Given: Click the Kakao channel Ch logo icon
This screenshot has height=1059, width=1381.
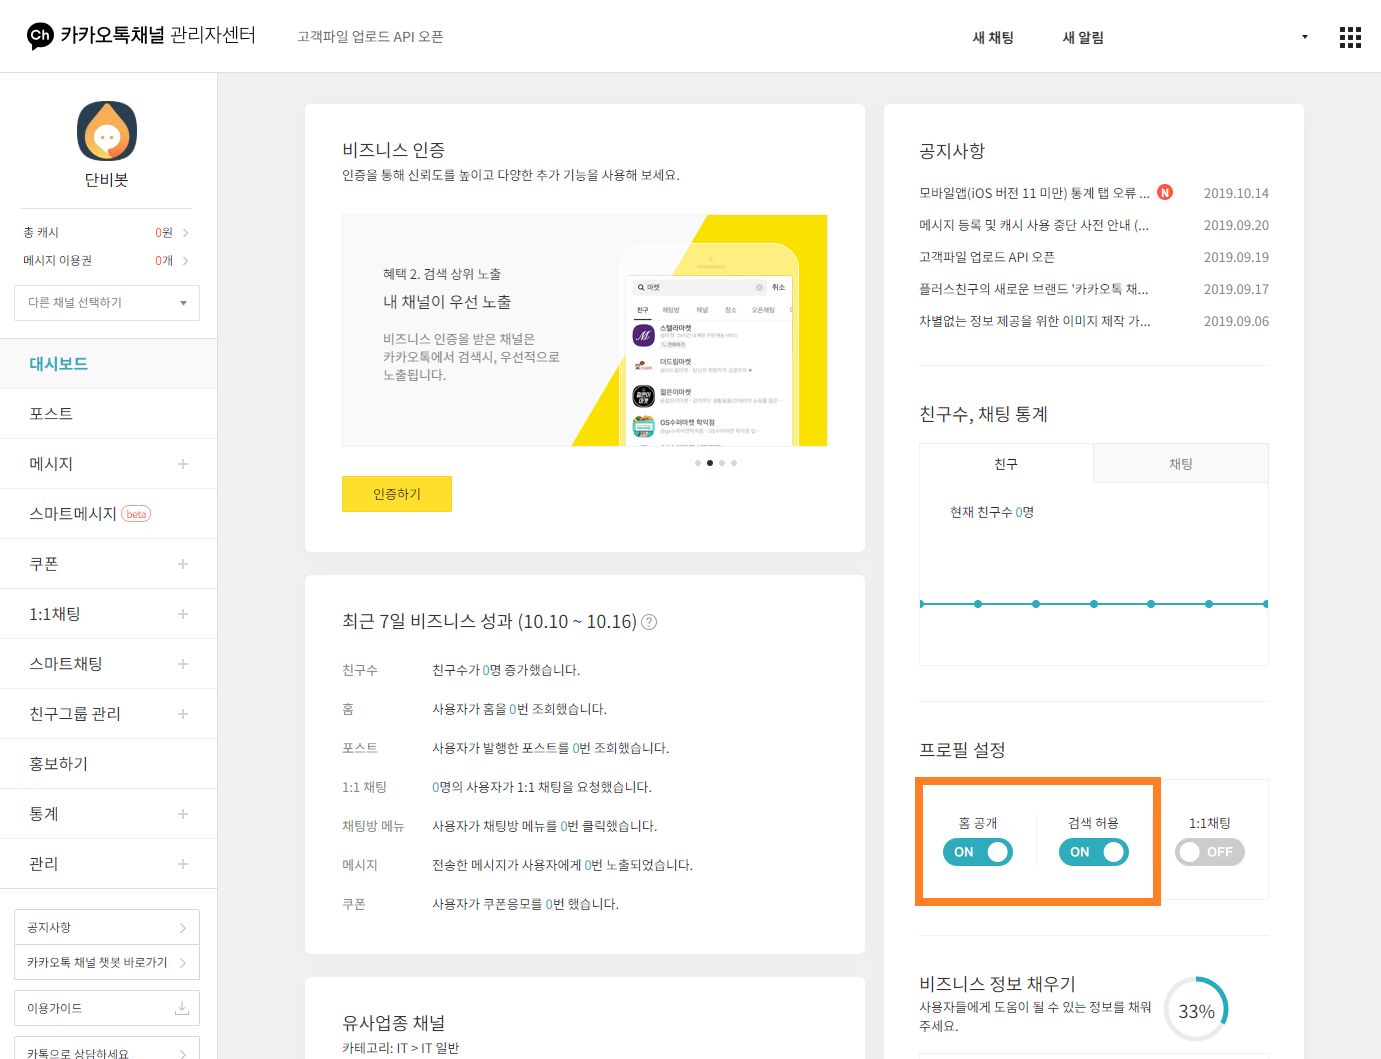Looking at the screenshot, I should (x=40, y=36).
